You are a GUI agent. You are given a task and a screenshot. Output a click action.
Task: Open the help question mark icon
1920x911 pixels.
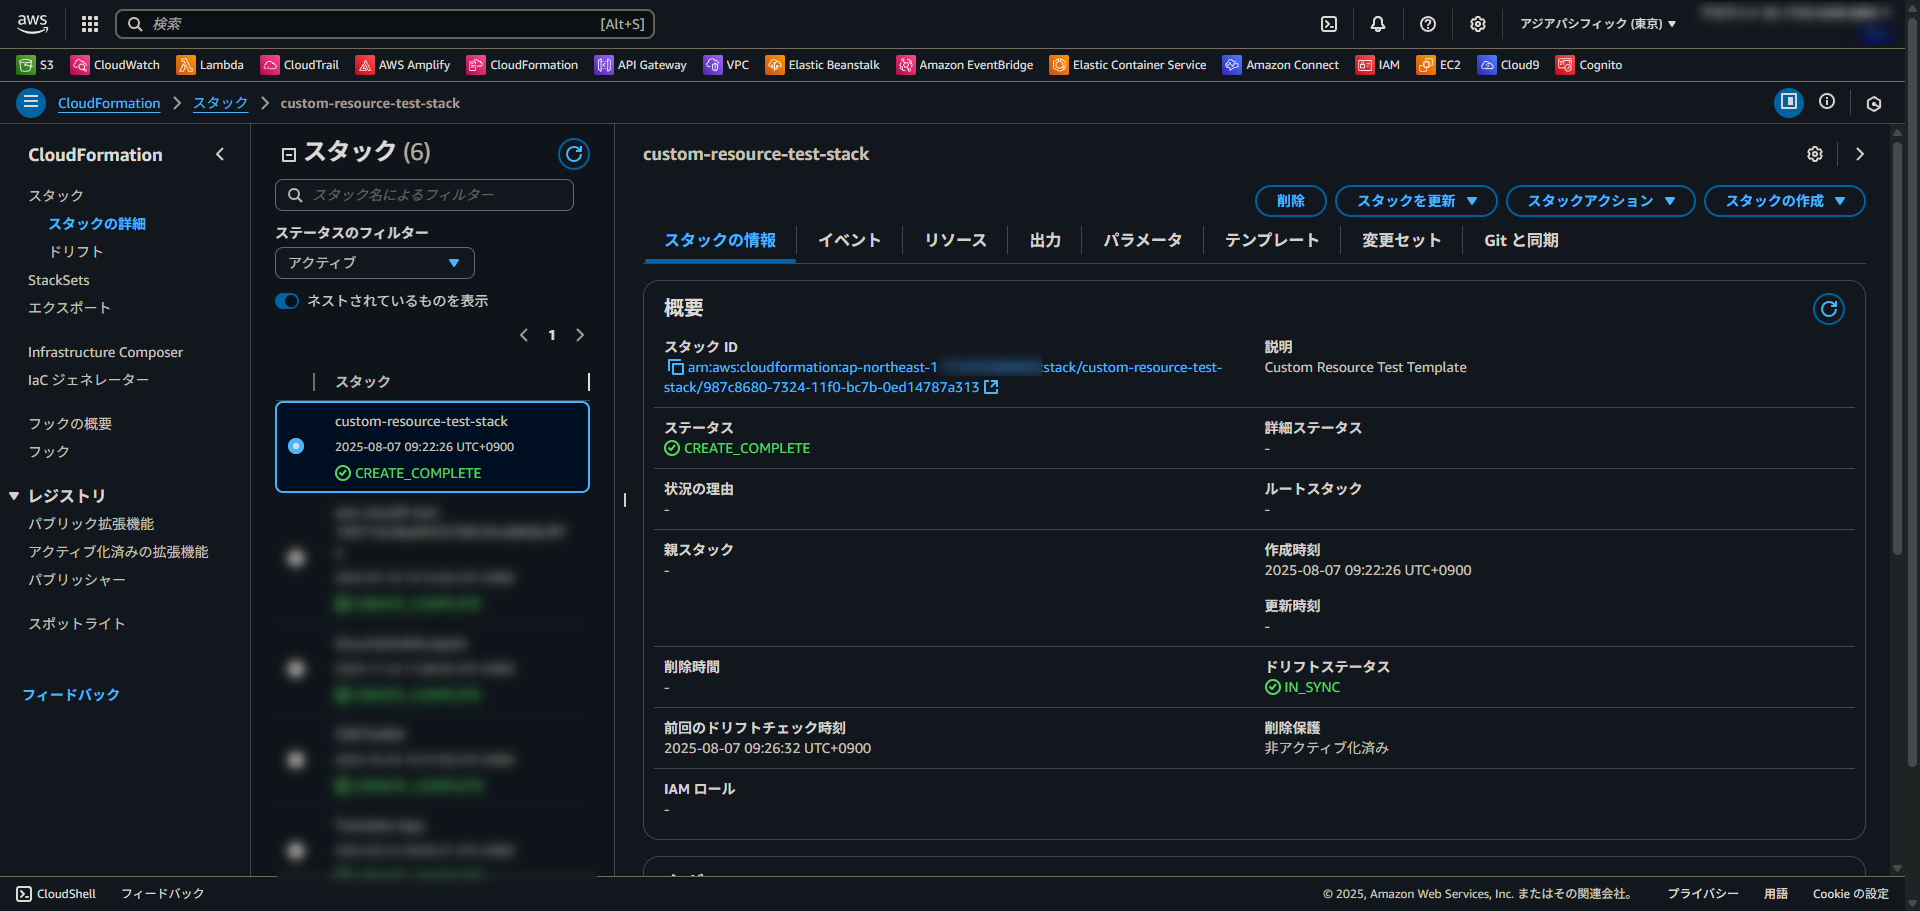[1428, 24]
